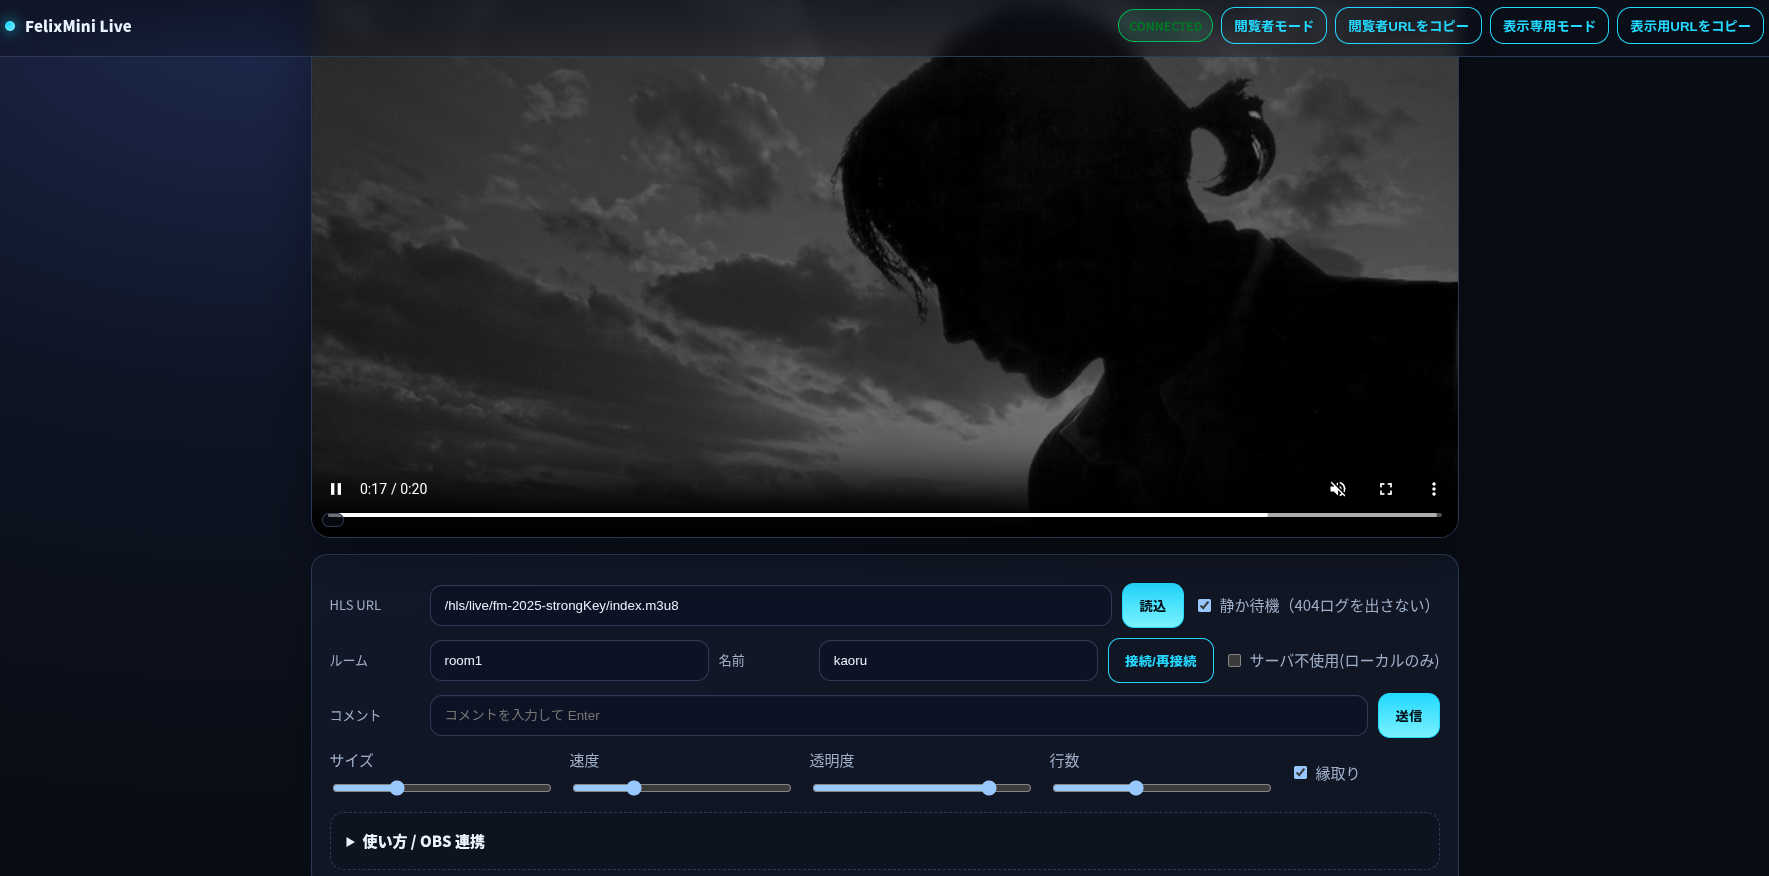The width and height of the screenshot is (1769, 876).
Task: Unmute the video audio
Action: coord(1337,489)
